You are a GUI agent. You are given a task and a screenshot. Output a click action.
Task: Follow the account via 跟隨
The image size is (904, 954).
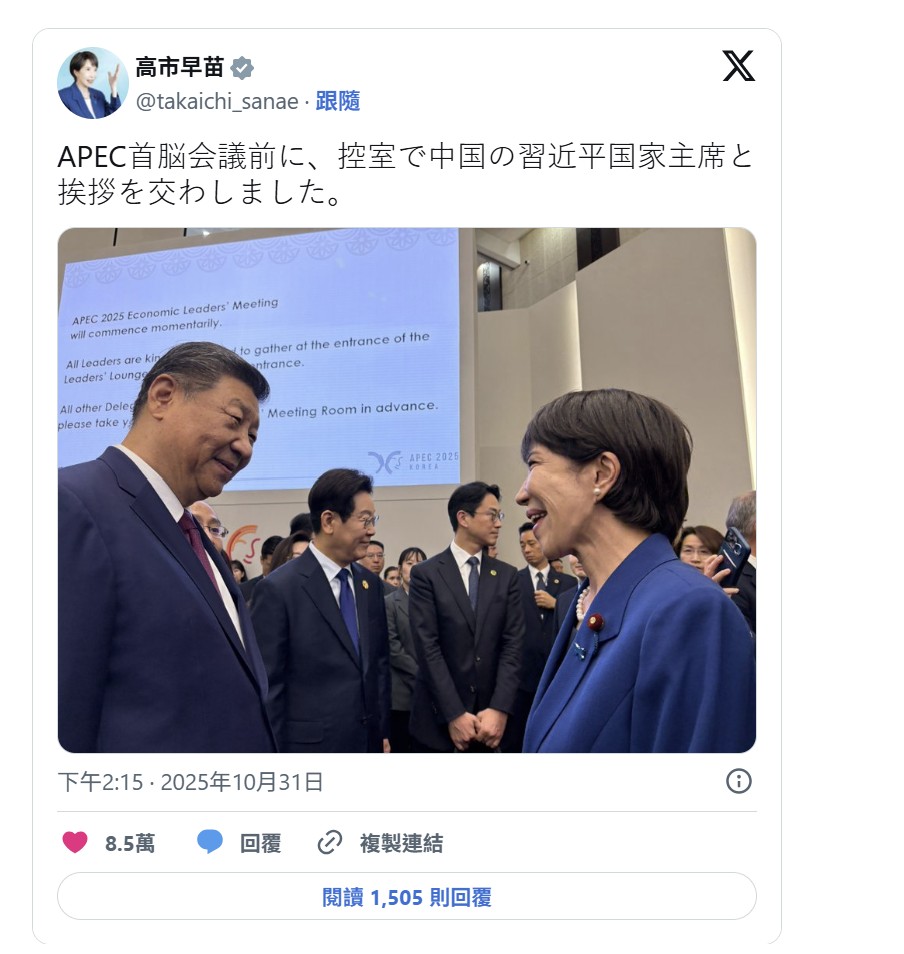[338, 102]
